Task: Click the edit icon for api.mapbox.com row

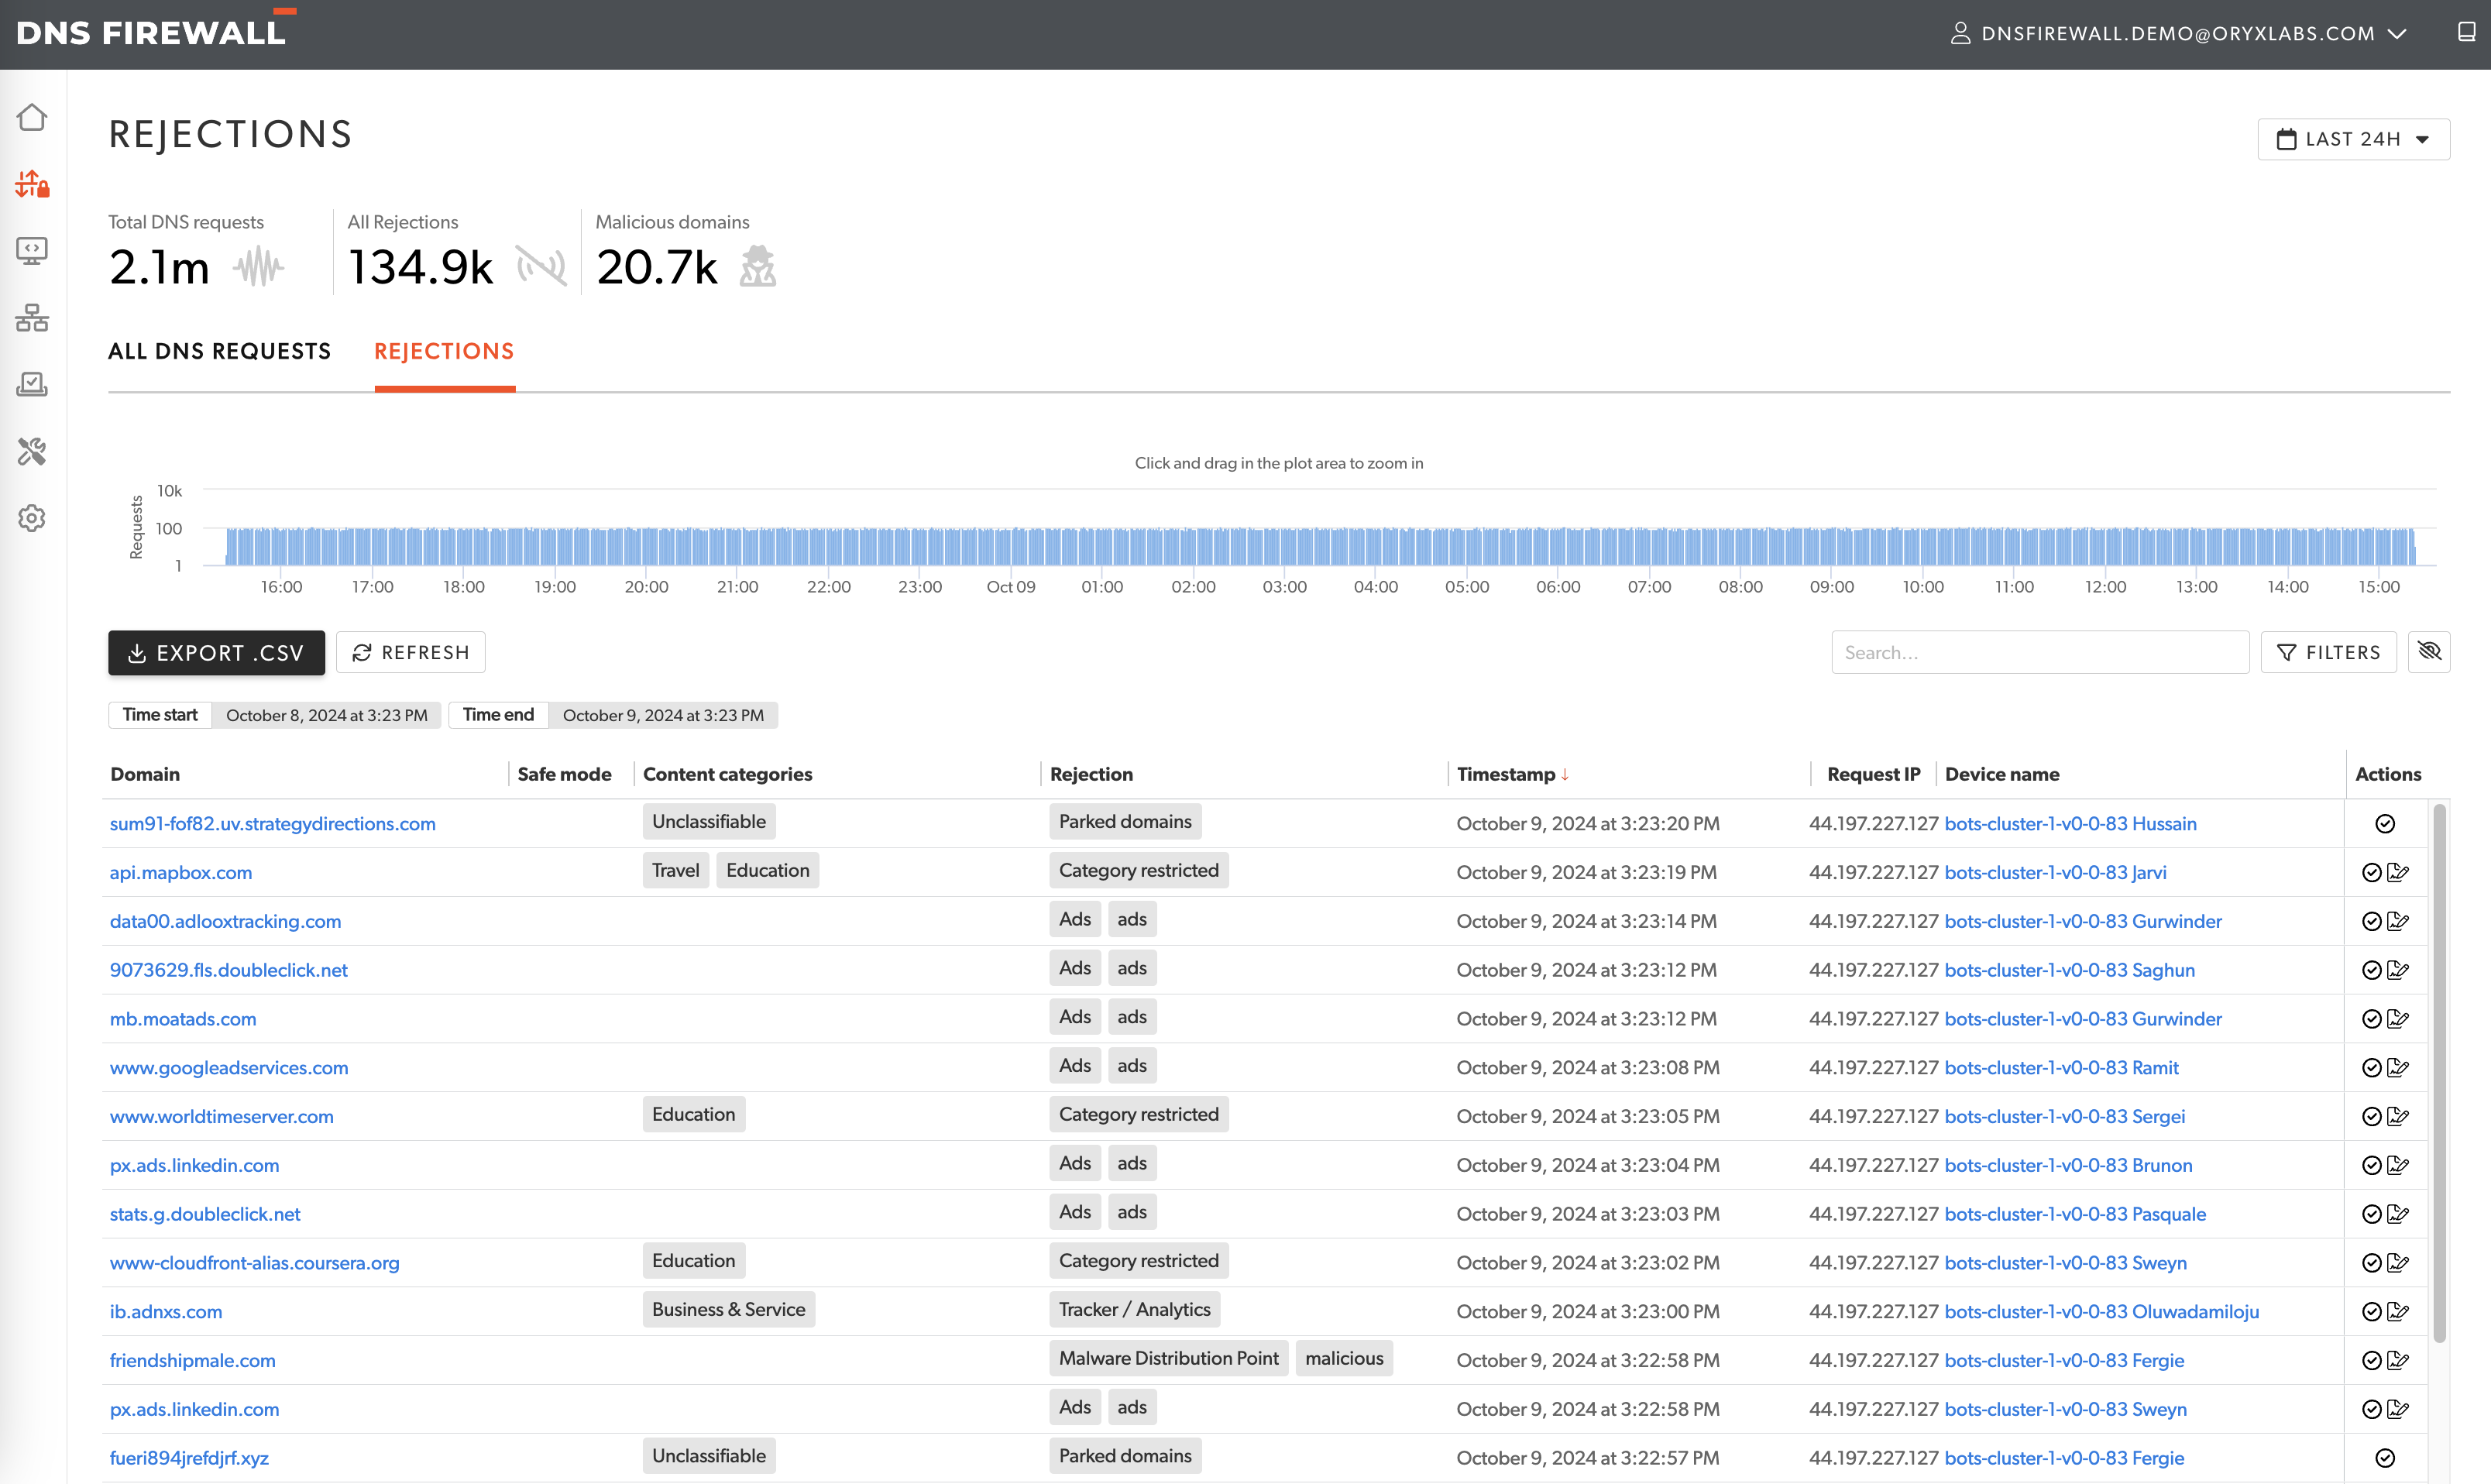Action: coord(2398,873)
